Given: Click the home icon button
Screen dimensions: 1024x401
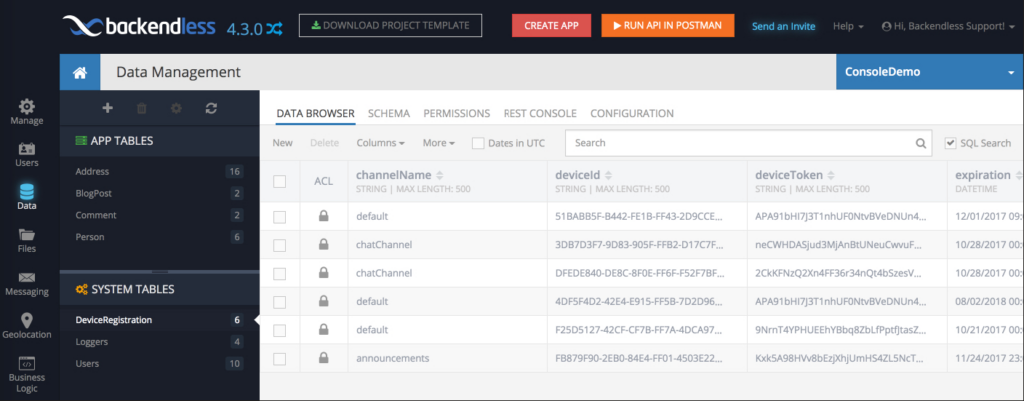Looking at the screenshot, I should point(79,73).
